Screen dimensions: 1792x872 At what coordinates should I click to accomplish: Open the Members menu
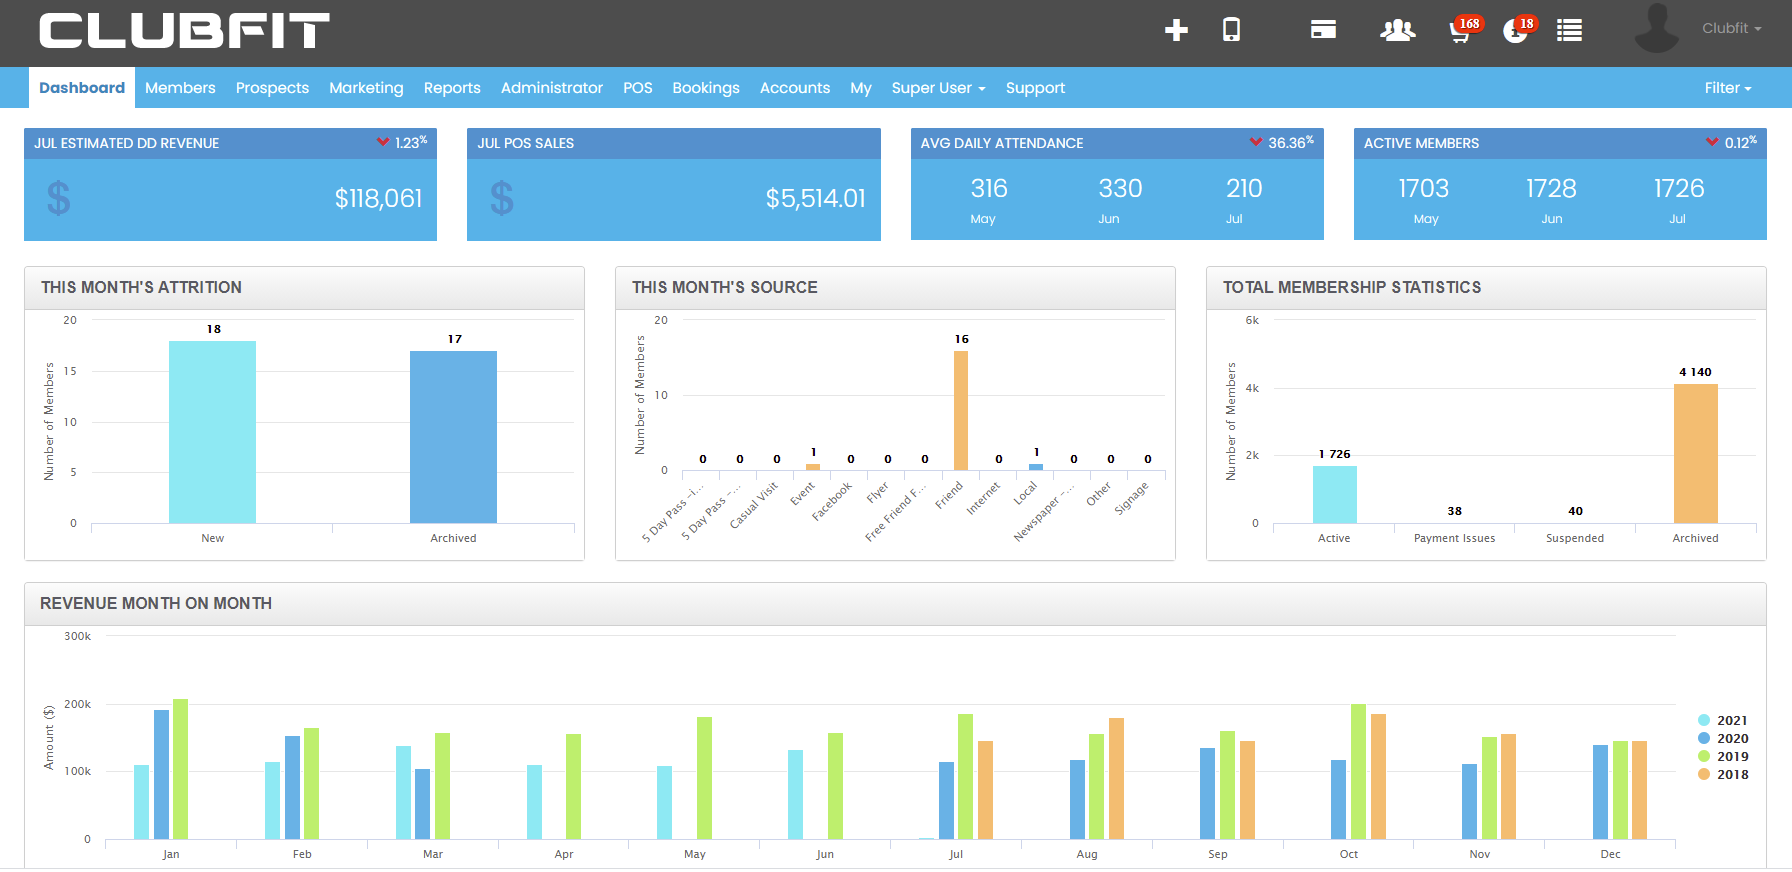pyautogui.click(x=180, y=88)
